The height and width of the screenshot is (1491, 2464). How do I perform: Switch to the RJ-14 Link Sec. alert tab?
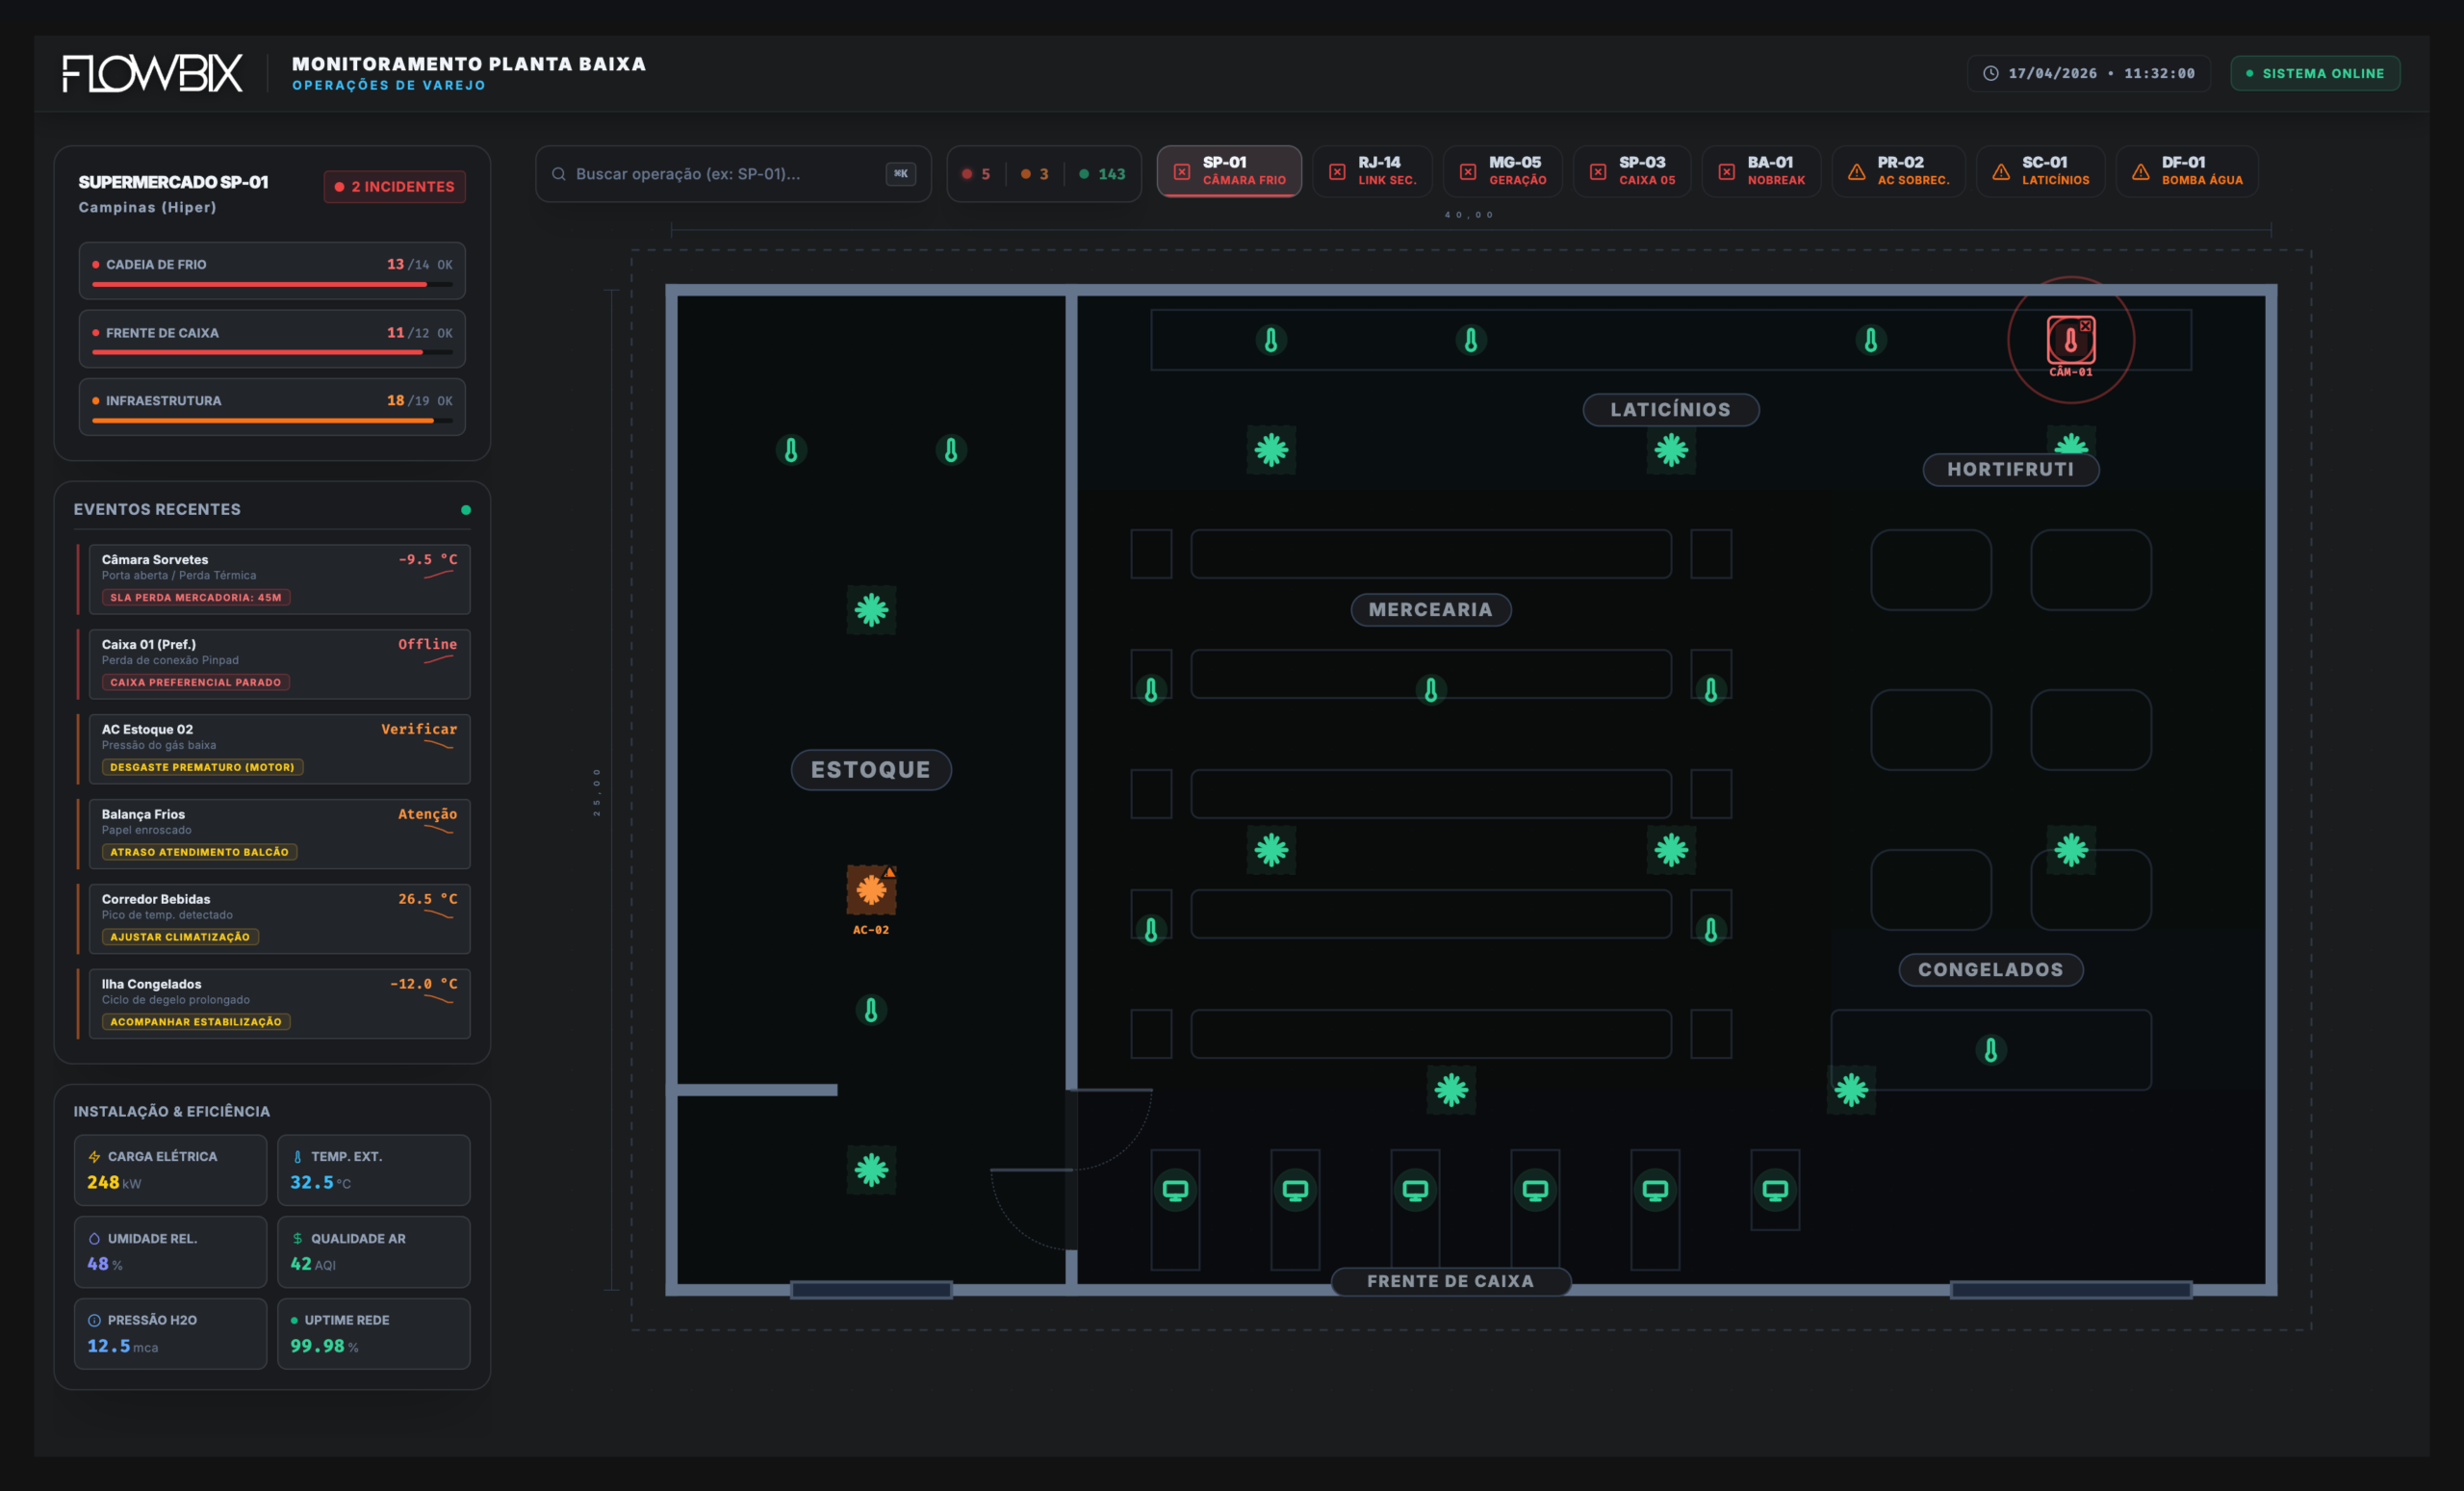pos(1372,170)
